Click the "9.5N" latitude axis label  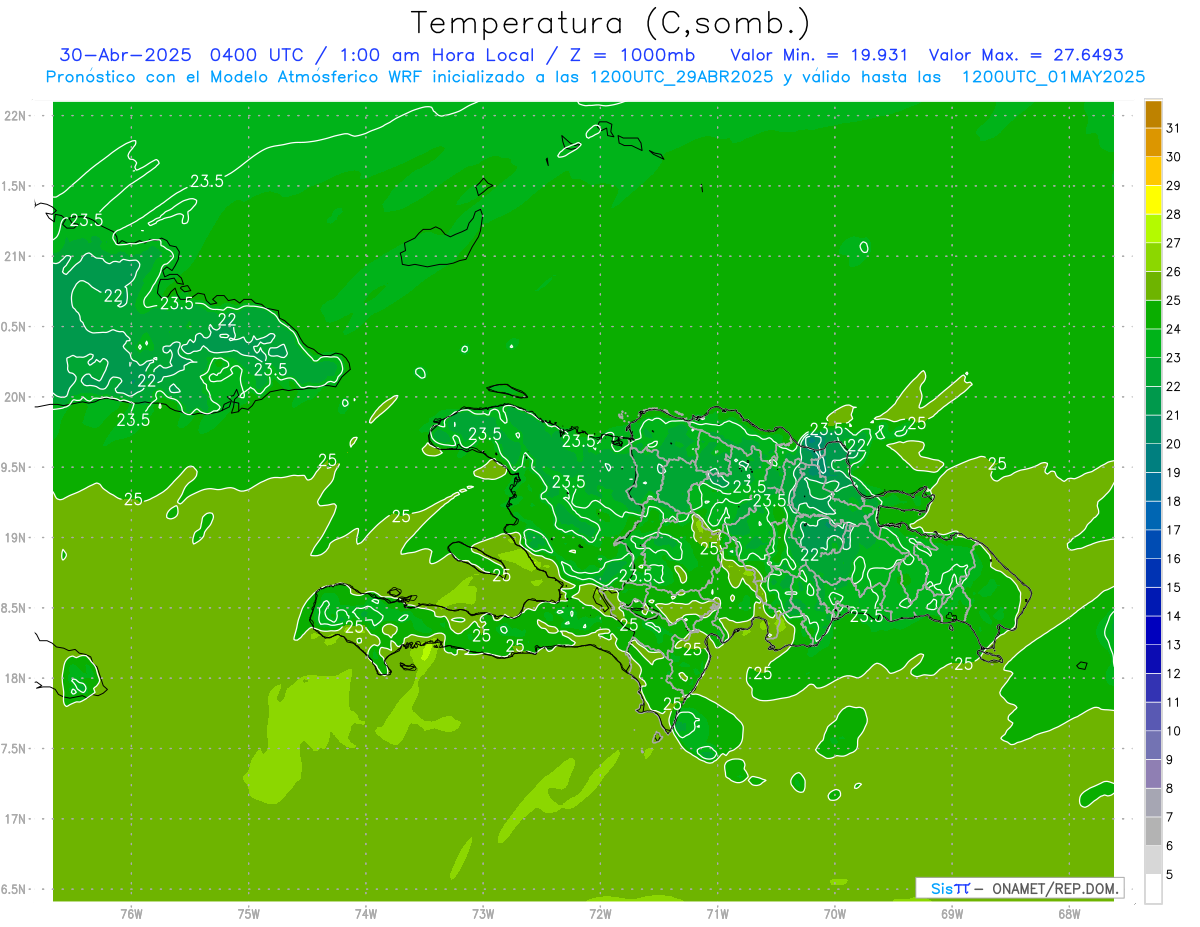15,468
